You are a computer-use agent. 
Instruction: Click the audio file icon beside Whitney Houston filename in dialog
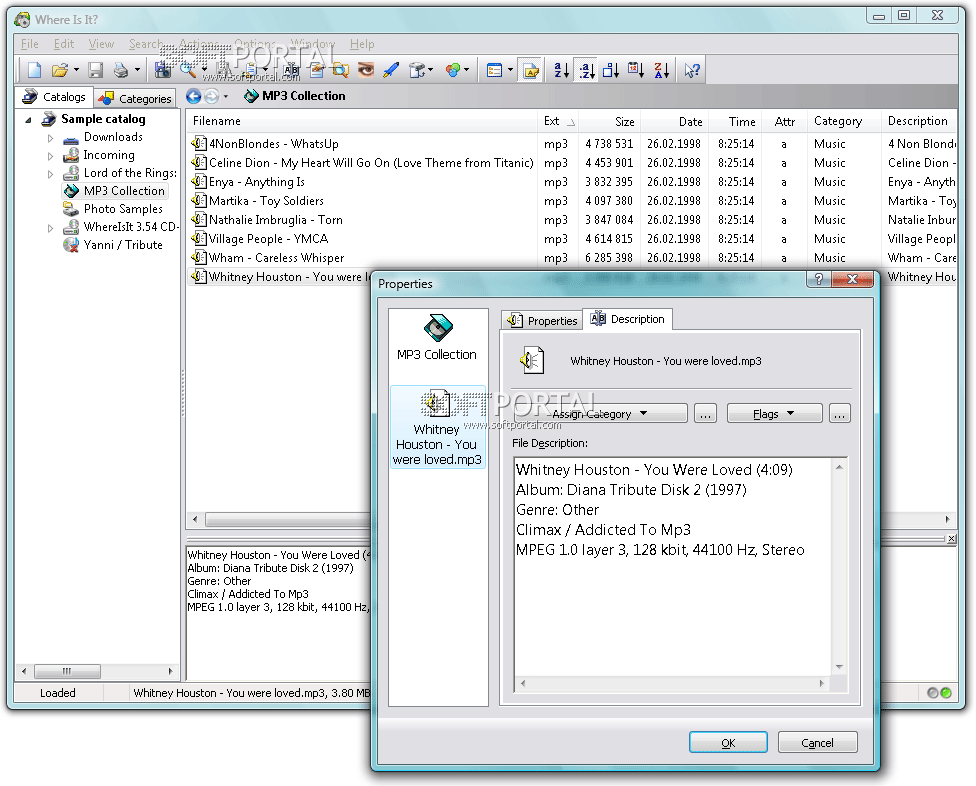tap(532, 361)
